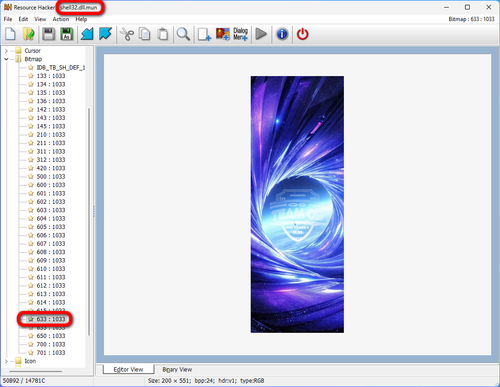The height and width of the screenshot is (387, 500).
Task: Select bitmap resource 142 : 1033
Action: [51, 109]
